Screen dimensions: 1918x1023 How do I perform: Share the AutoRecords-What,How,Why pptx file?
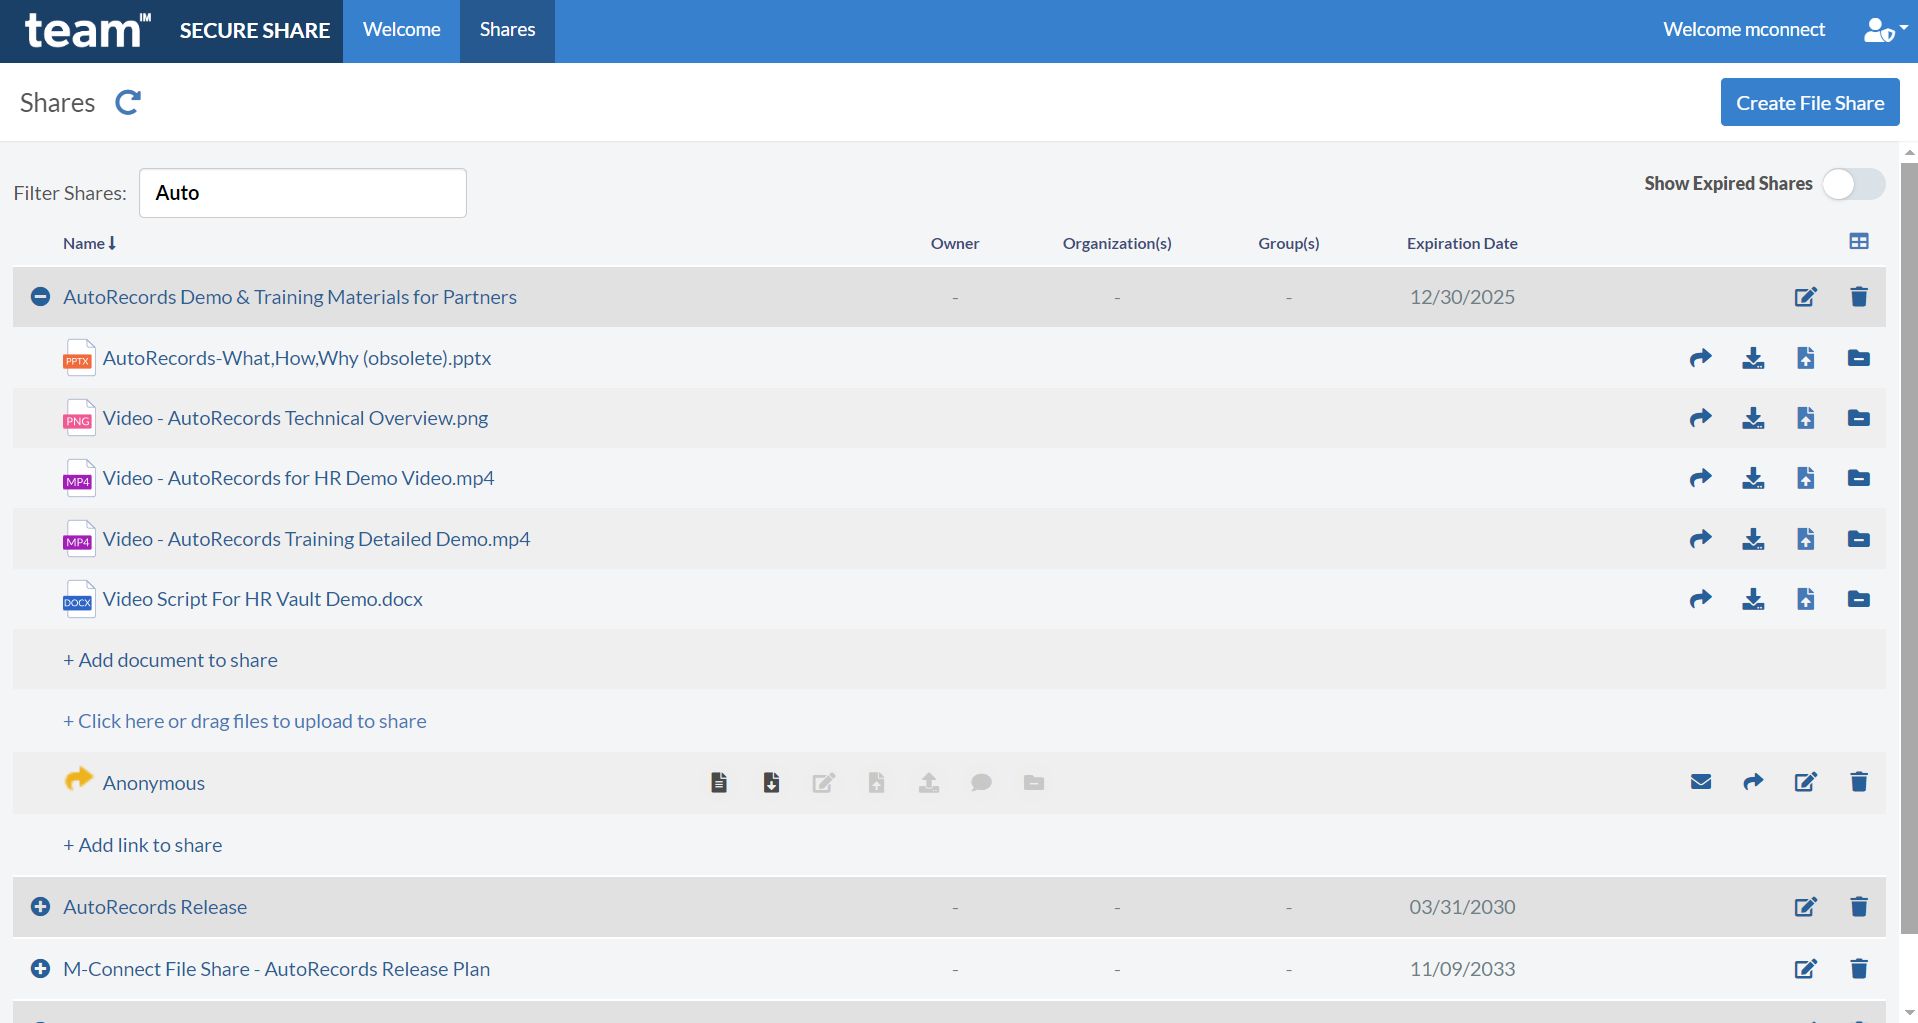pos(1700,358)
